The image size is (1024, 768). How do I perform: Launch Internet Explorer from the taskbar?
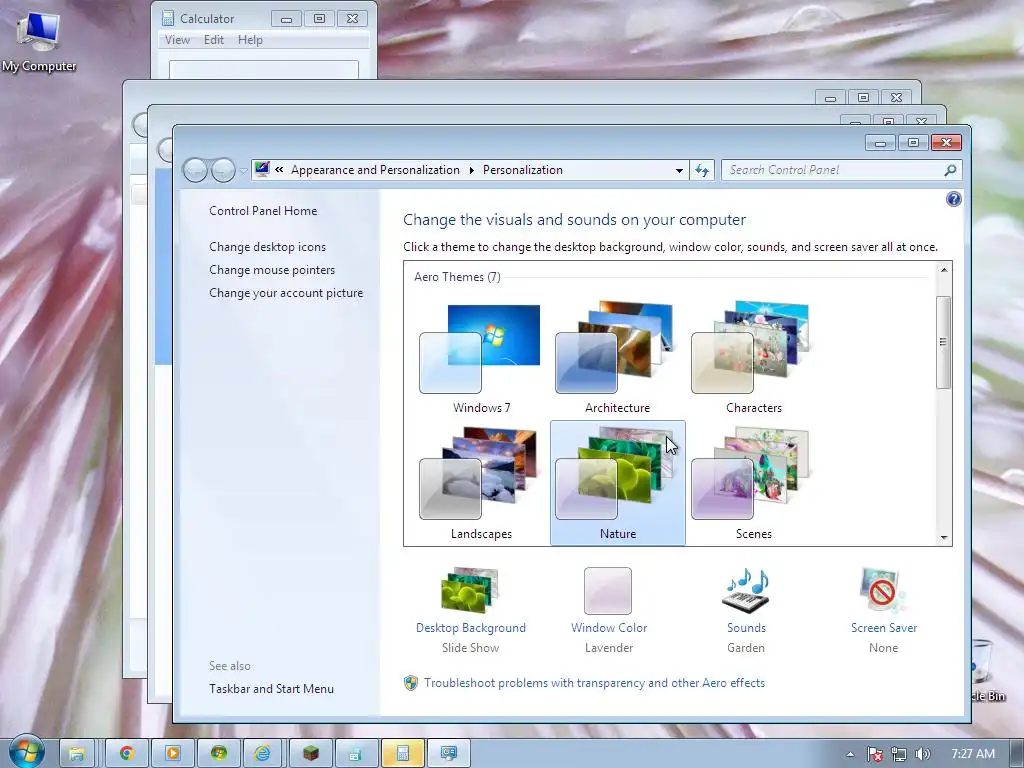(x=264, y=754)
